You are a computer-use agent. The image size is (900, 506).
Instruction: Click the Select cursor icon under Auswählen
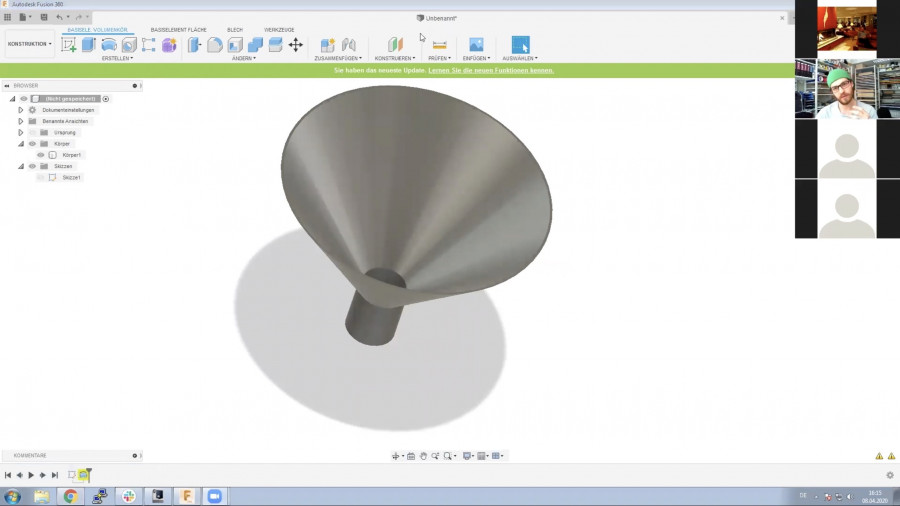(x=520, y=45)
